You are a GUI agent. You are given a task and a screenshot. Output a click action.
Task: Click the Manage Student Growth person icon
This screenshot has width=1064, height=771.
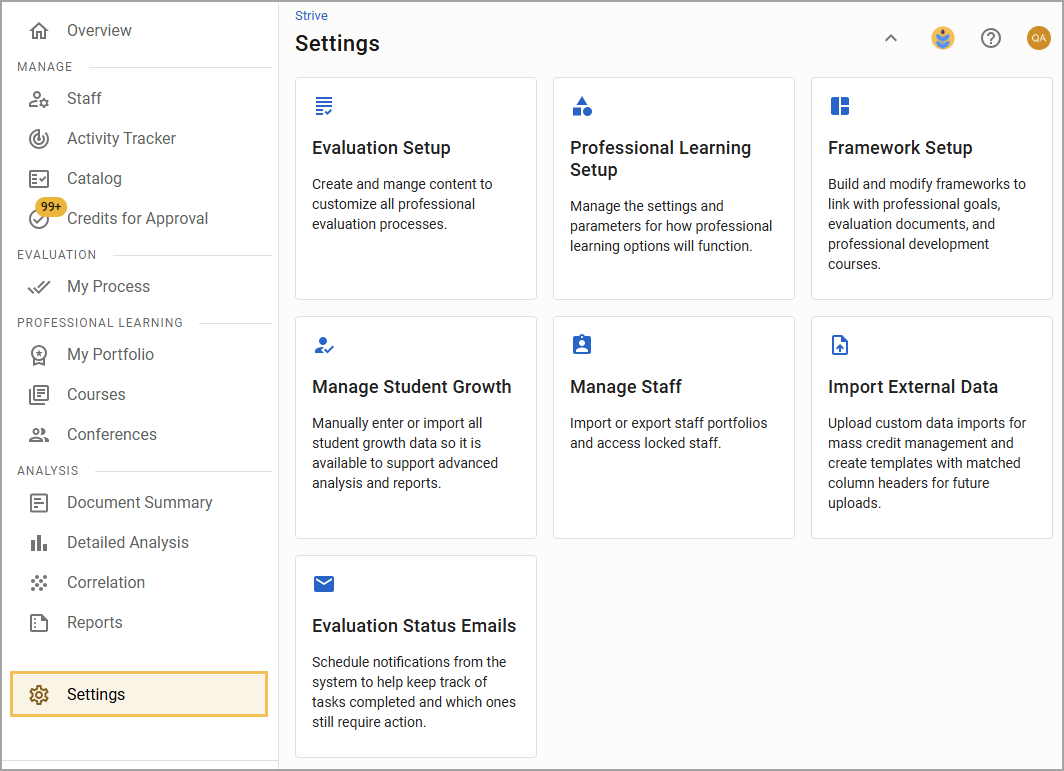(x=323, y=345)
